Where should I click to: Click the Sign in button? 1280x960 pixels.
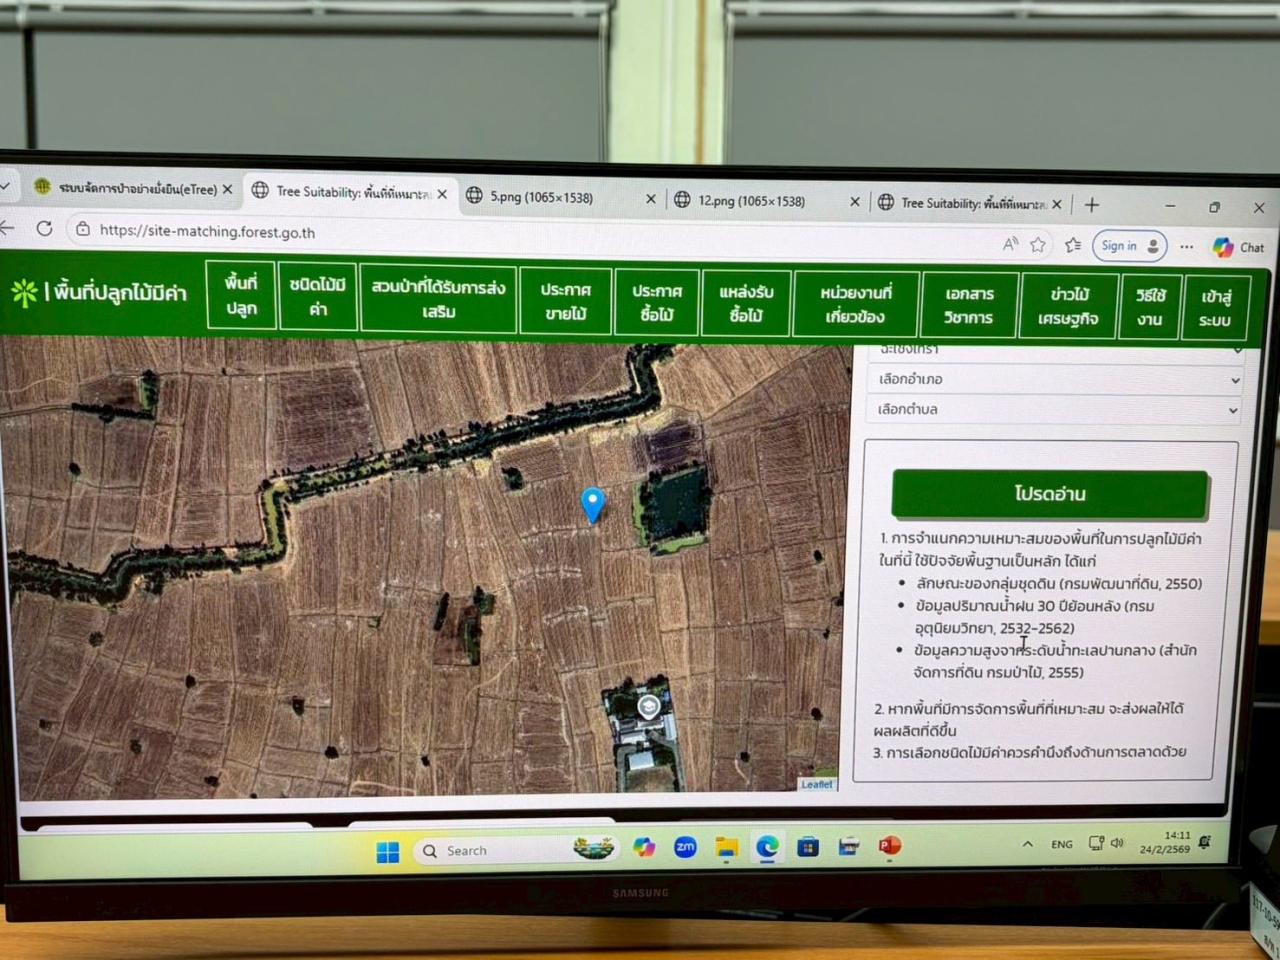1129,246
